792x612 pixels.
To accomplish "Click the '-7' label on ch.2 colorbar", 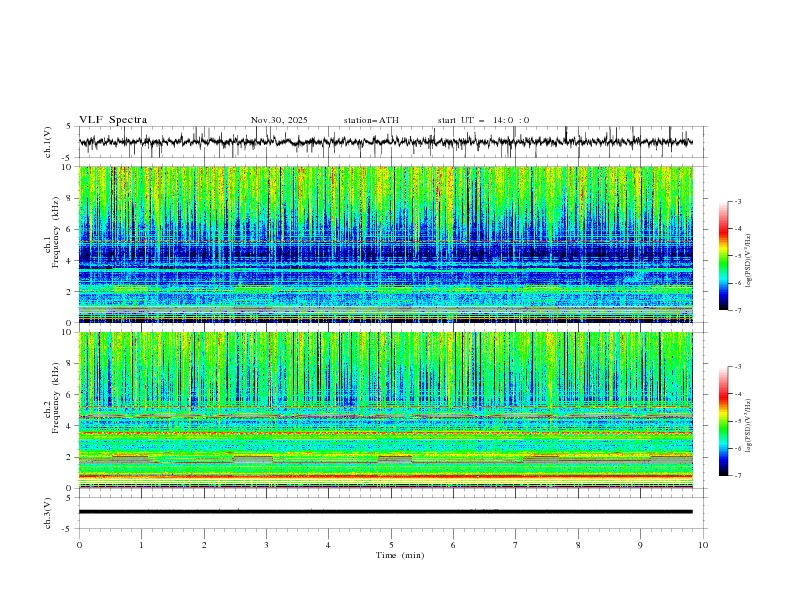I will pos(738,475).
